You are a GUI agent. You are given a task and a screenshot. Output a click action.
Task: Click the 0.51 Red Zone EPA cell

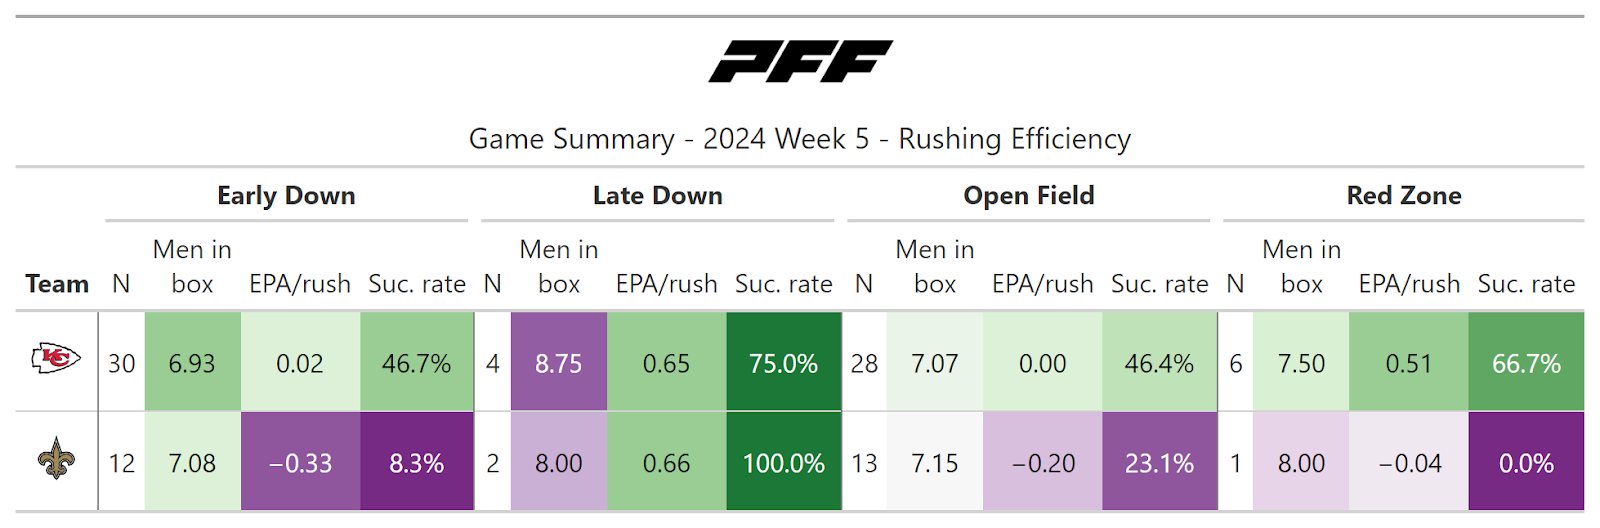1408,364
